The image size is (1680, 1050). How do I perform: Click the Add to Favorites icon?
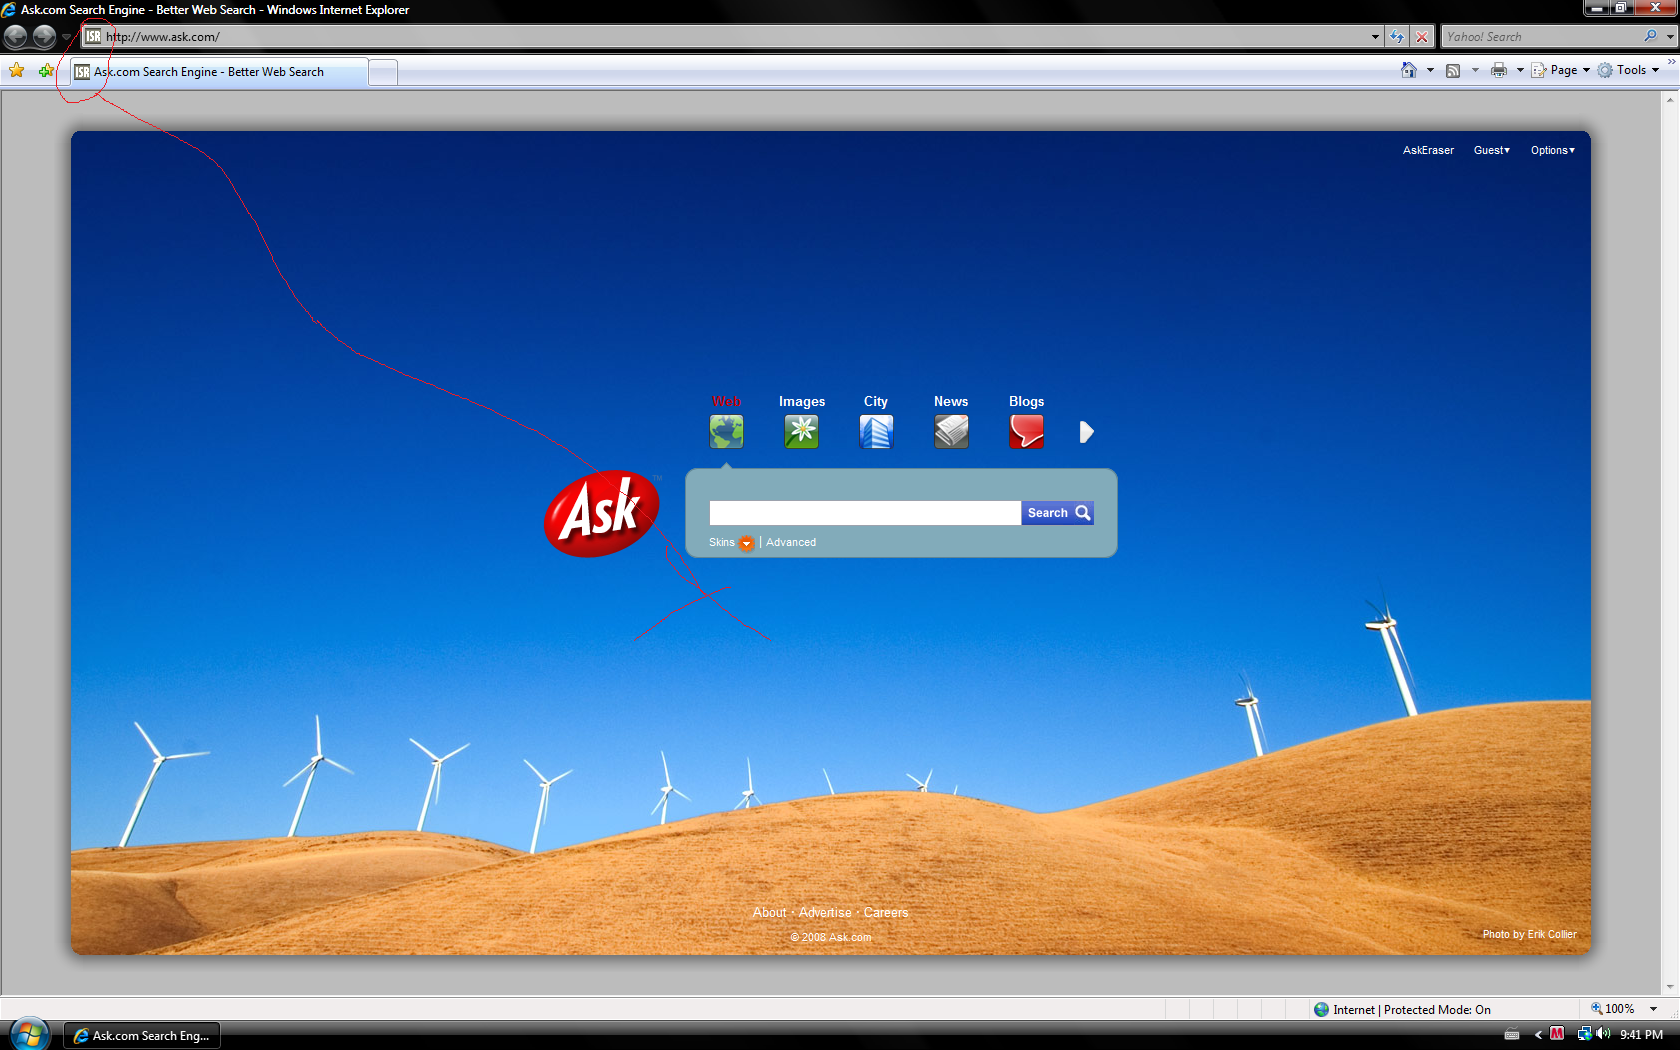45,70
